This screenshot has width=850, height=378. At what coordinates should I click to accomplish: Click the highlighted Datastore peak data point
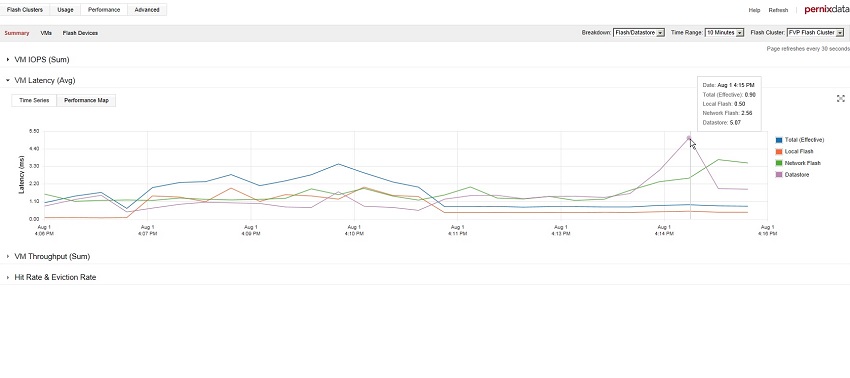point(689,138)
